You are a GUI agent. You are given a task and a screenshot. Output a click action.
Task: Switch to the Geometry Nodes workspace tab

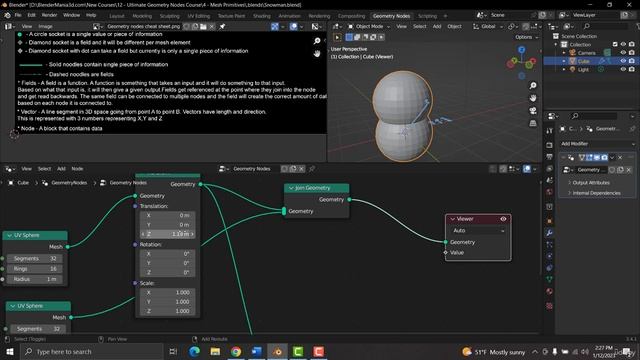[x=391, y=16]
